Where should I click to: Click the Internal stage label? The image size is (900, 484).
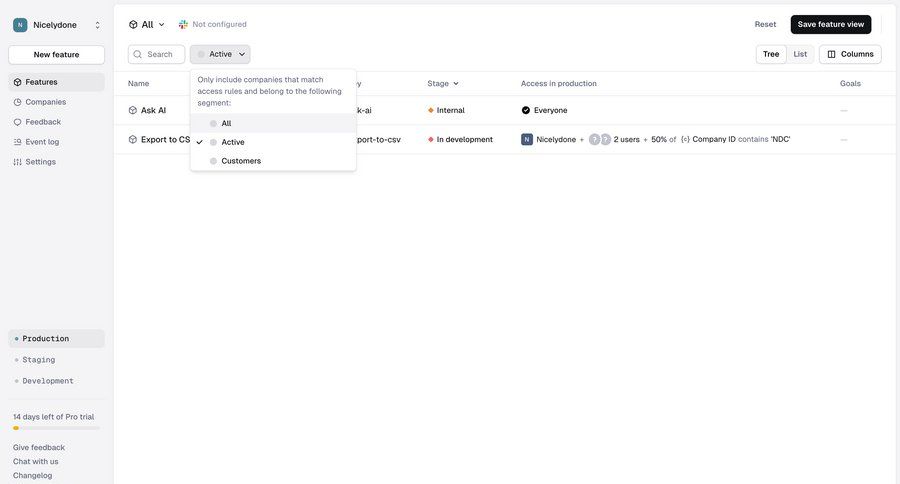coord(451,110)
